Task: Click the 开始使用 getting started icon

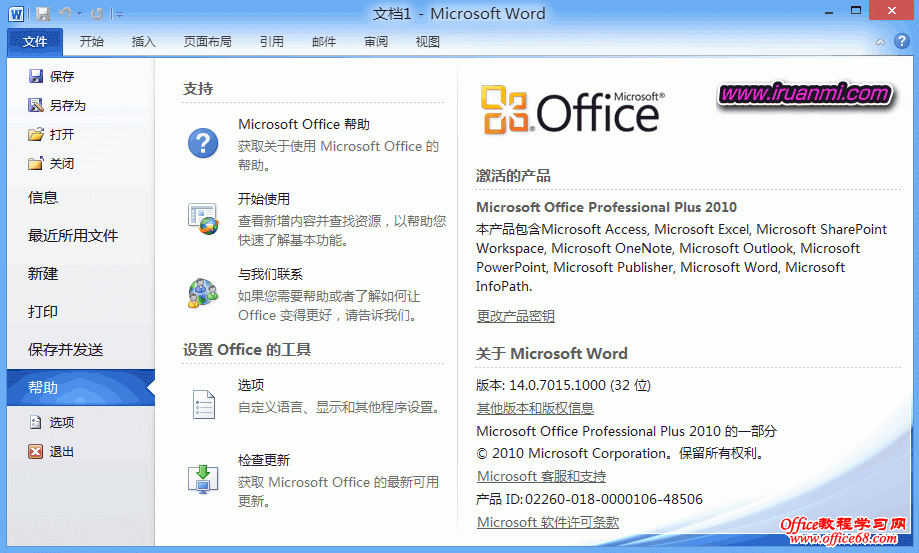Action: [203, 218]
